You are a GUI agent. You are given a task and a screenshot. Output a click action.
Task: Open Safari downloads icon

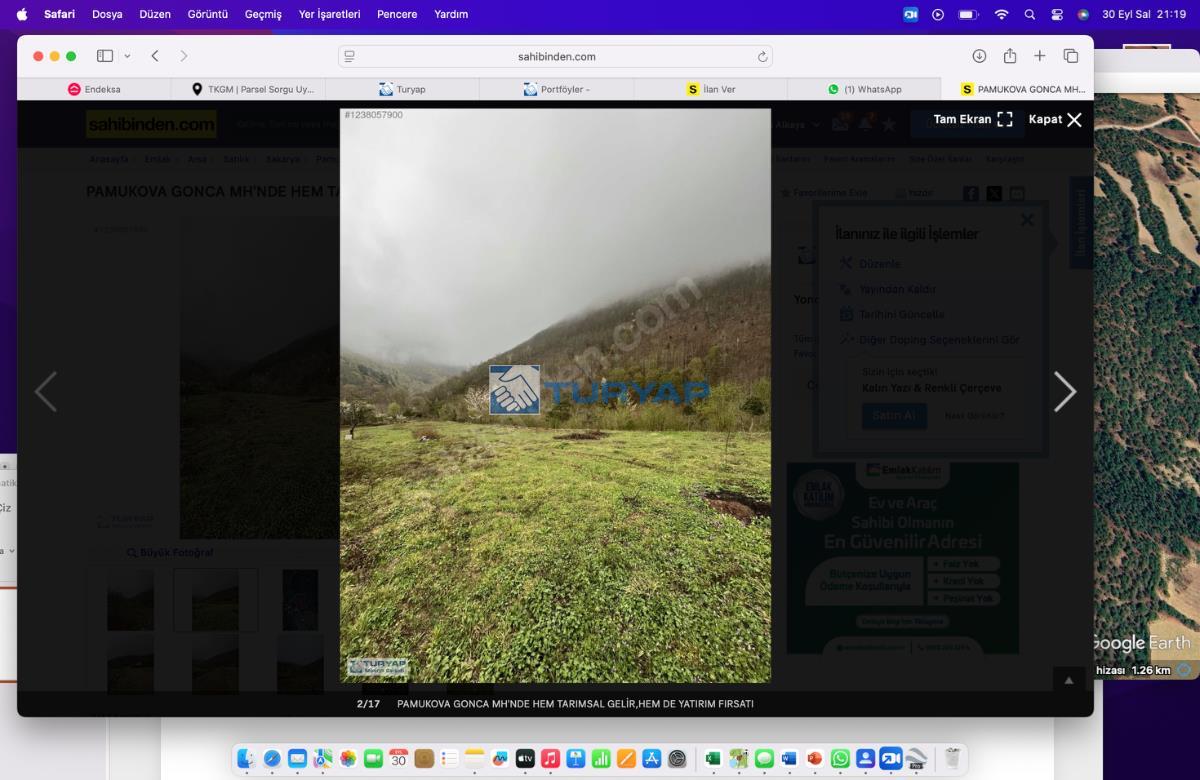click(979, 56)
